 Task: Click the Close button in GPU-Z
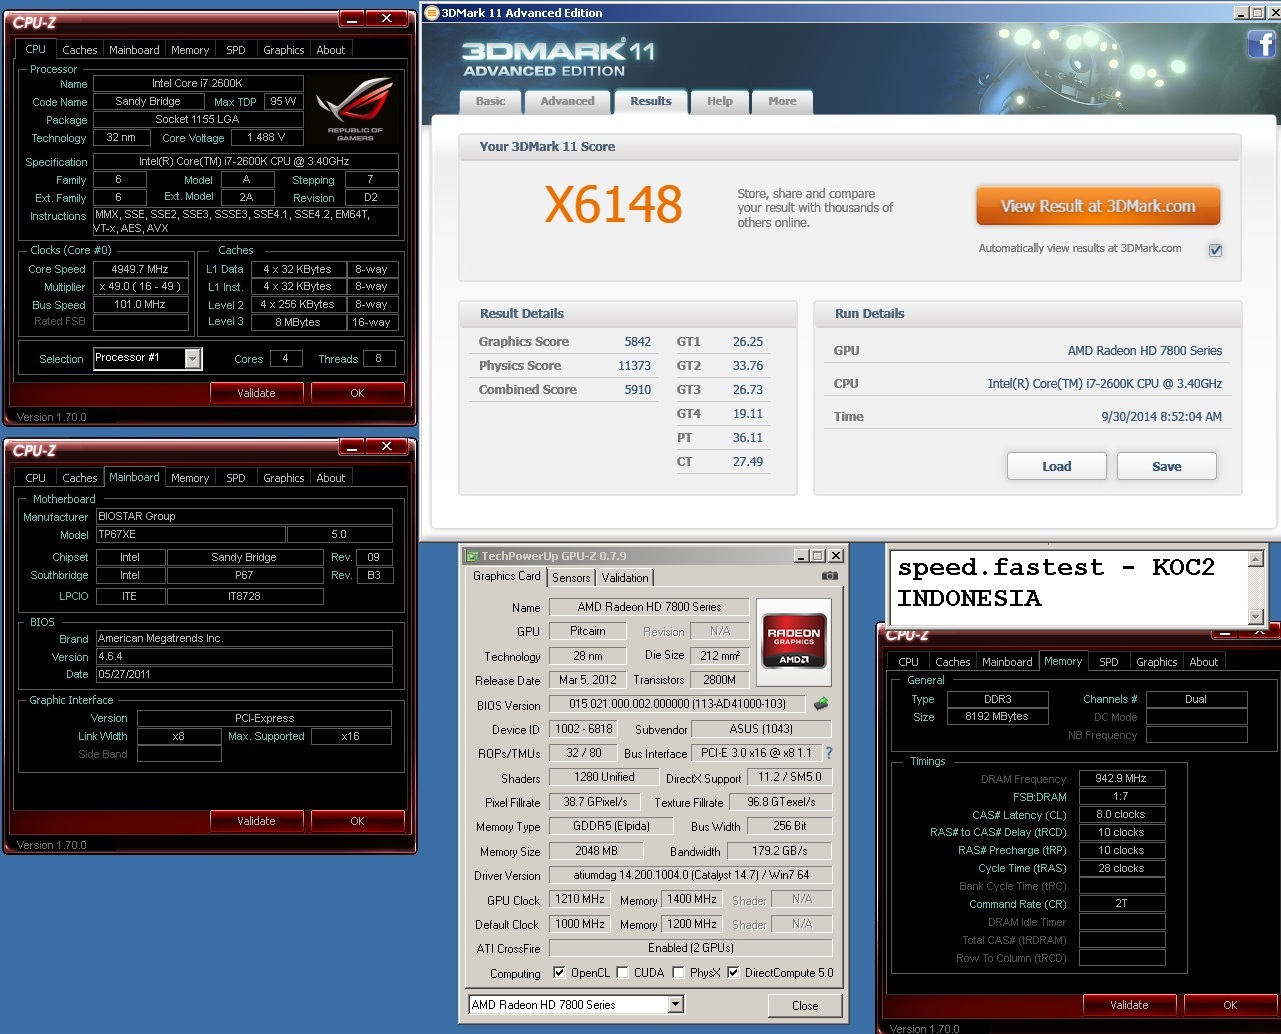click(x=805, y=1006)
